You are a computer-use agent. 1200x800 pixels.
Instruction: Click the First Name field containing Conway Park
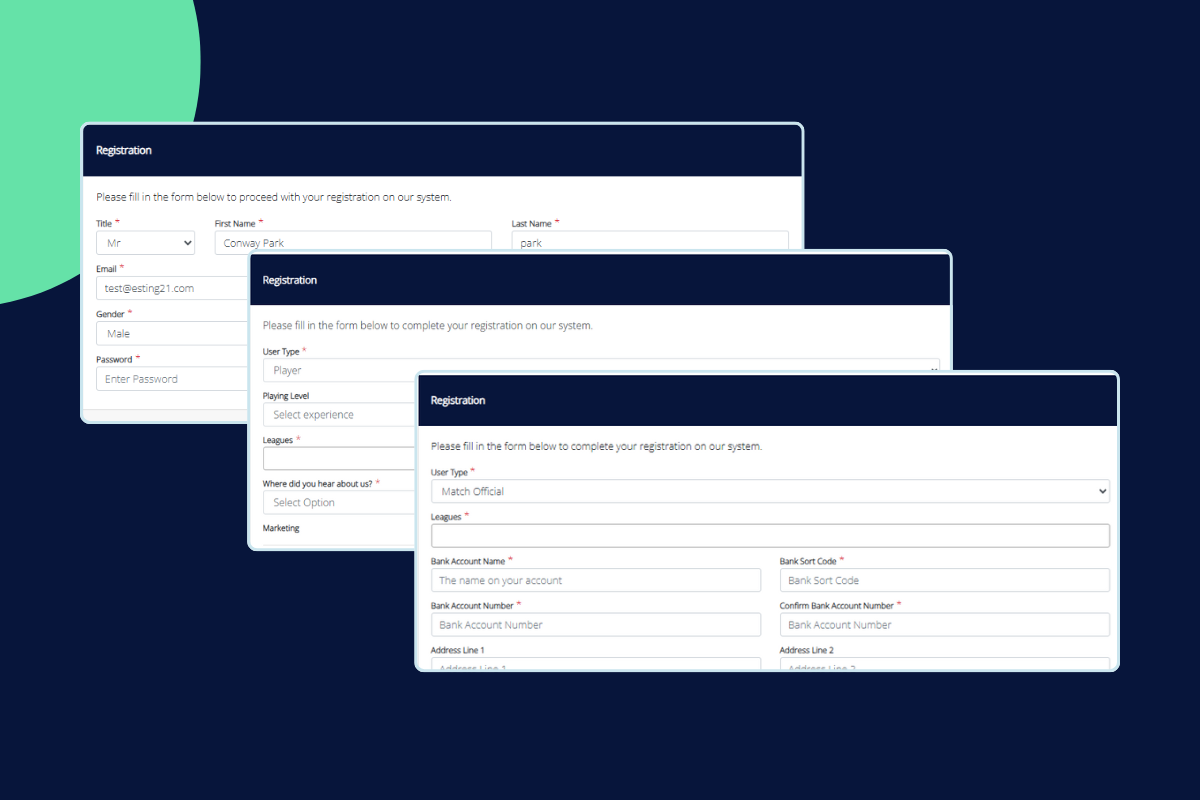(353, 241)
